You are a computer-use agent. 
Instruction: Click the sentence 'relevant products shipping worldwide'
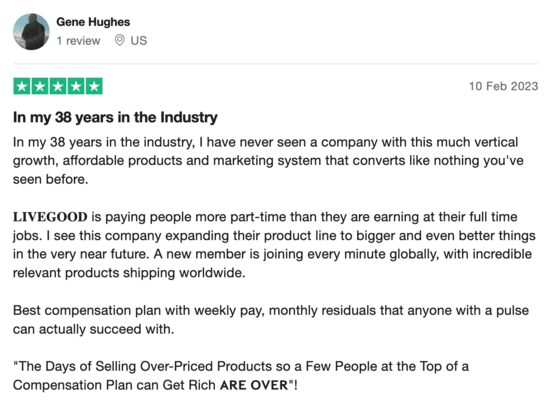[129, 273]
